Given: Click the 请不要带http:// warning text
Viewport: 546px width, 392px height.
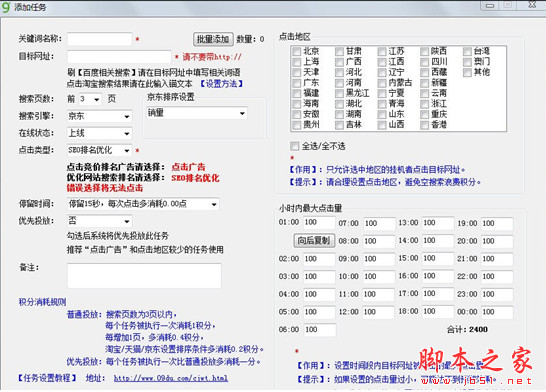Looking at the screenshot, I should (x=212, y=57).
